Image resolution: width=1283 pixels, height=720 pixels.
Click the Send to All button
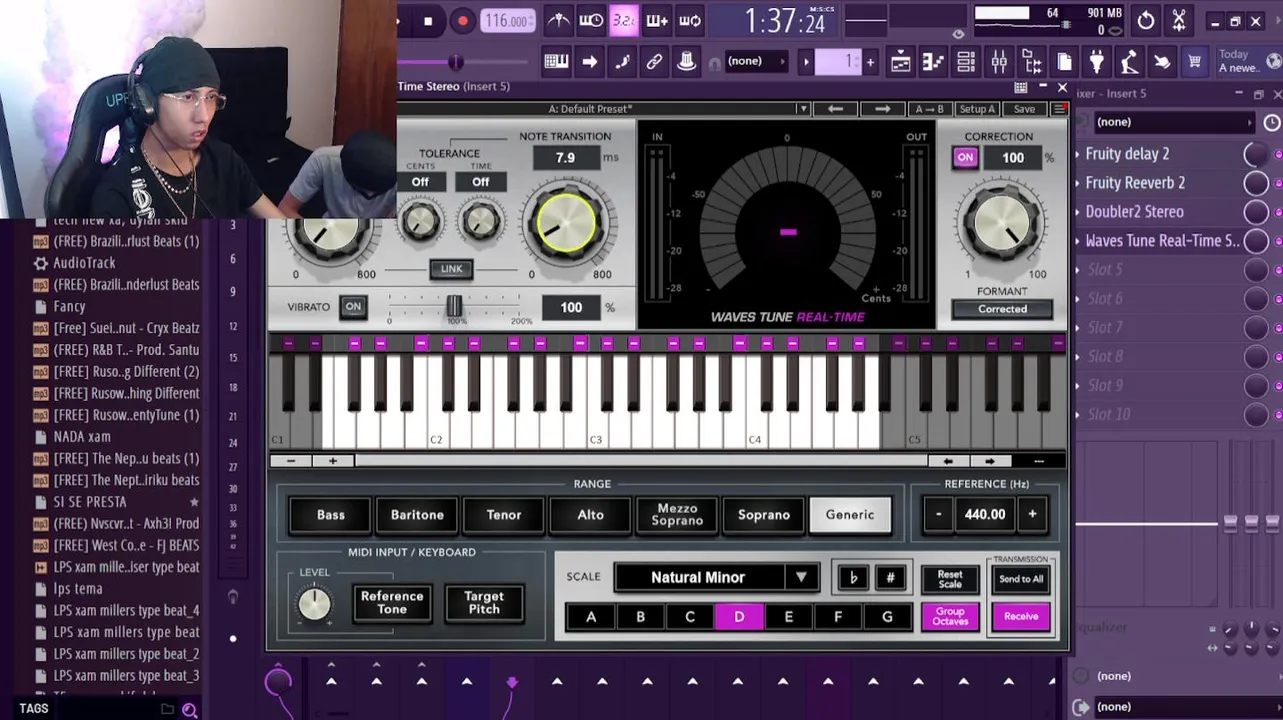pos(1021,579)
